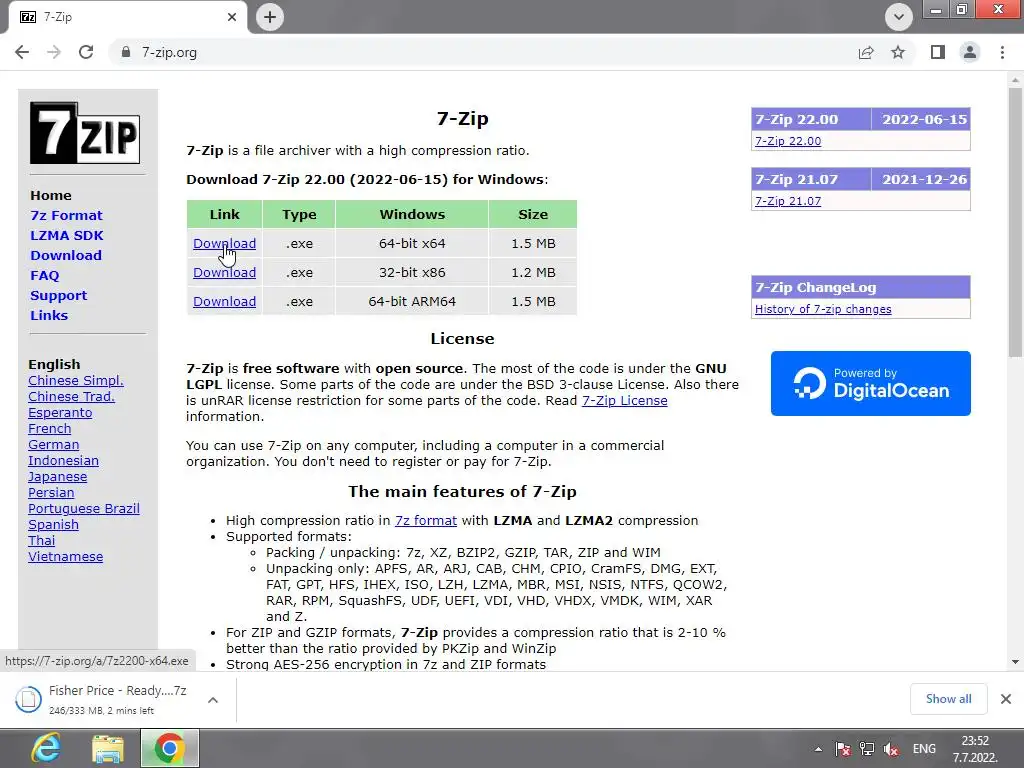Click the Powered by DigitalOcean banner

point(871,383)
